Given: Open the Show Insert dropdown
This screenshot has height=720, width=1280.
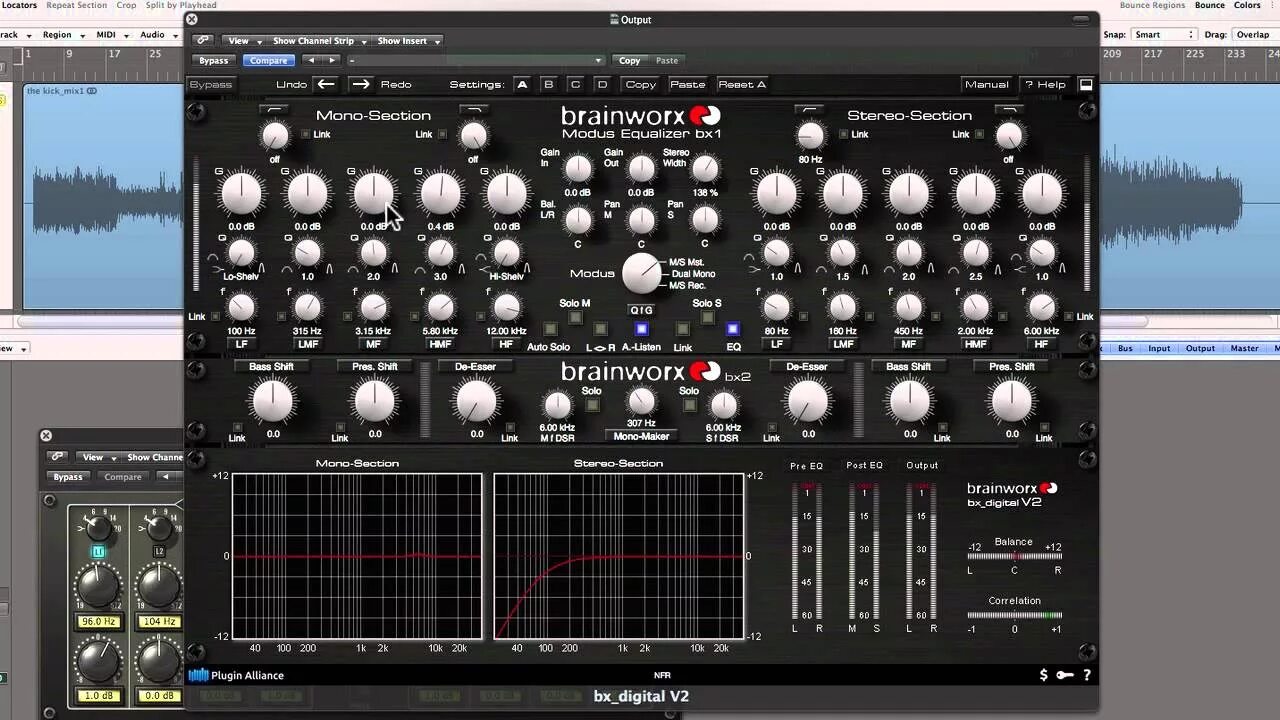Looking at the screenshot, I should (x=407, y=41).
